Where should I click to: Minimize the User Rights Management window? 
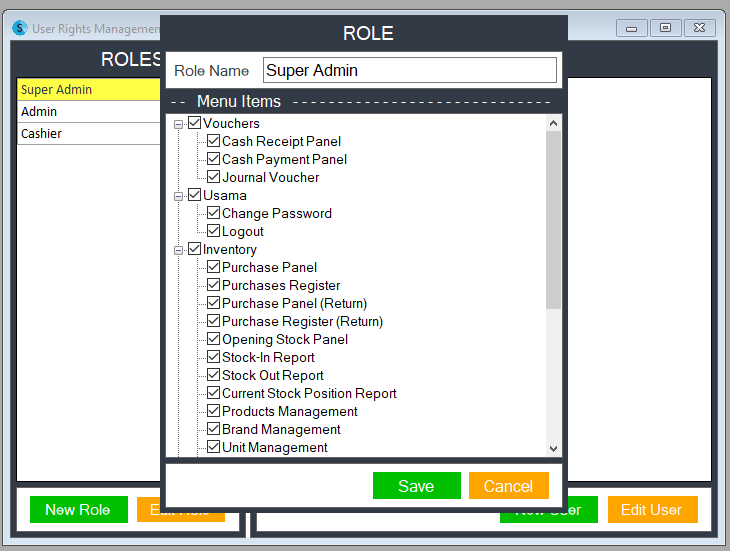631,28
